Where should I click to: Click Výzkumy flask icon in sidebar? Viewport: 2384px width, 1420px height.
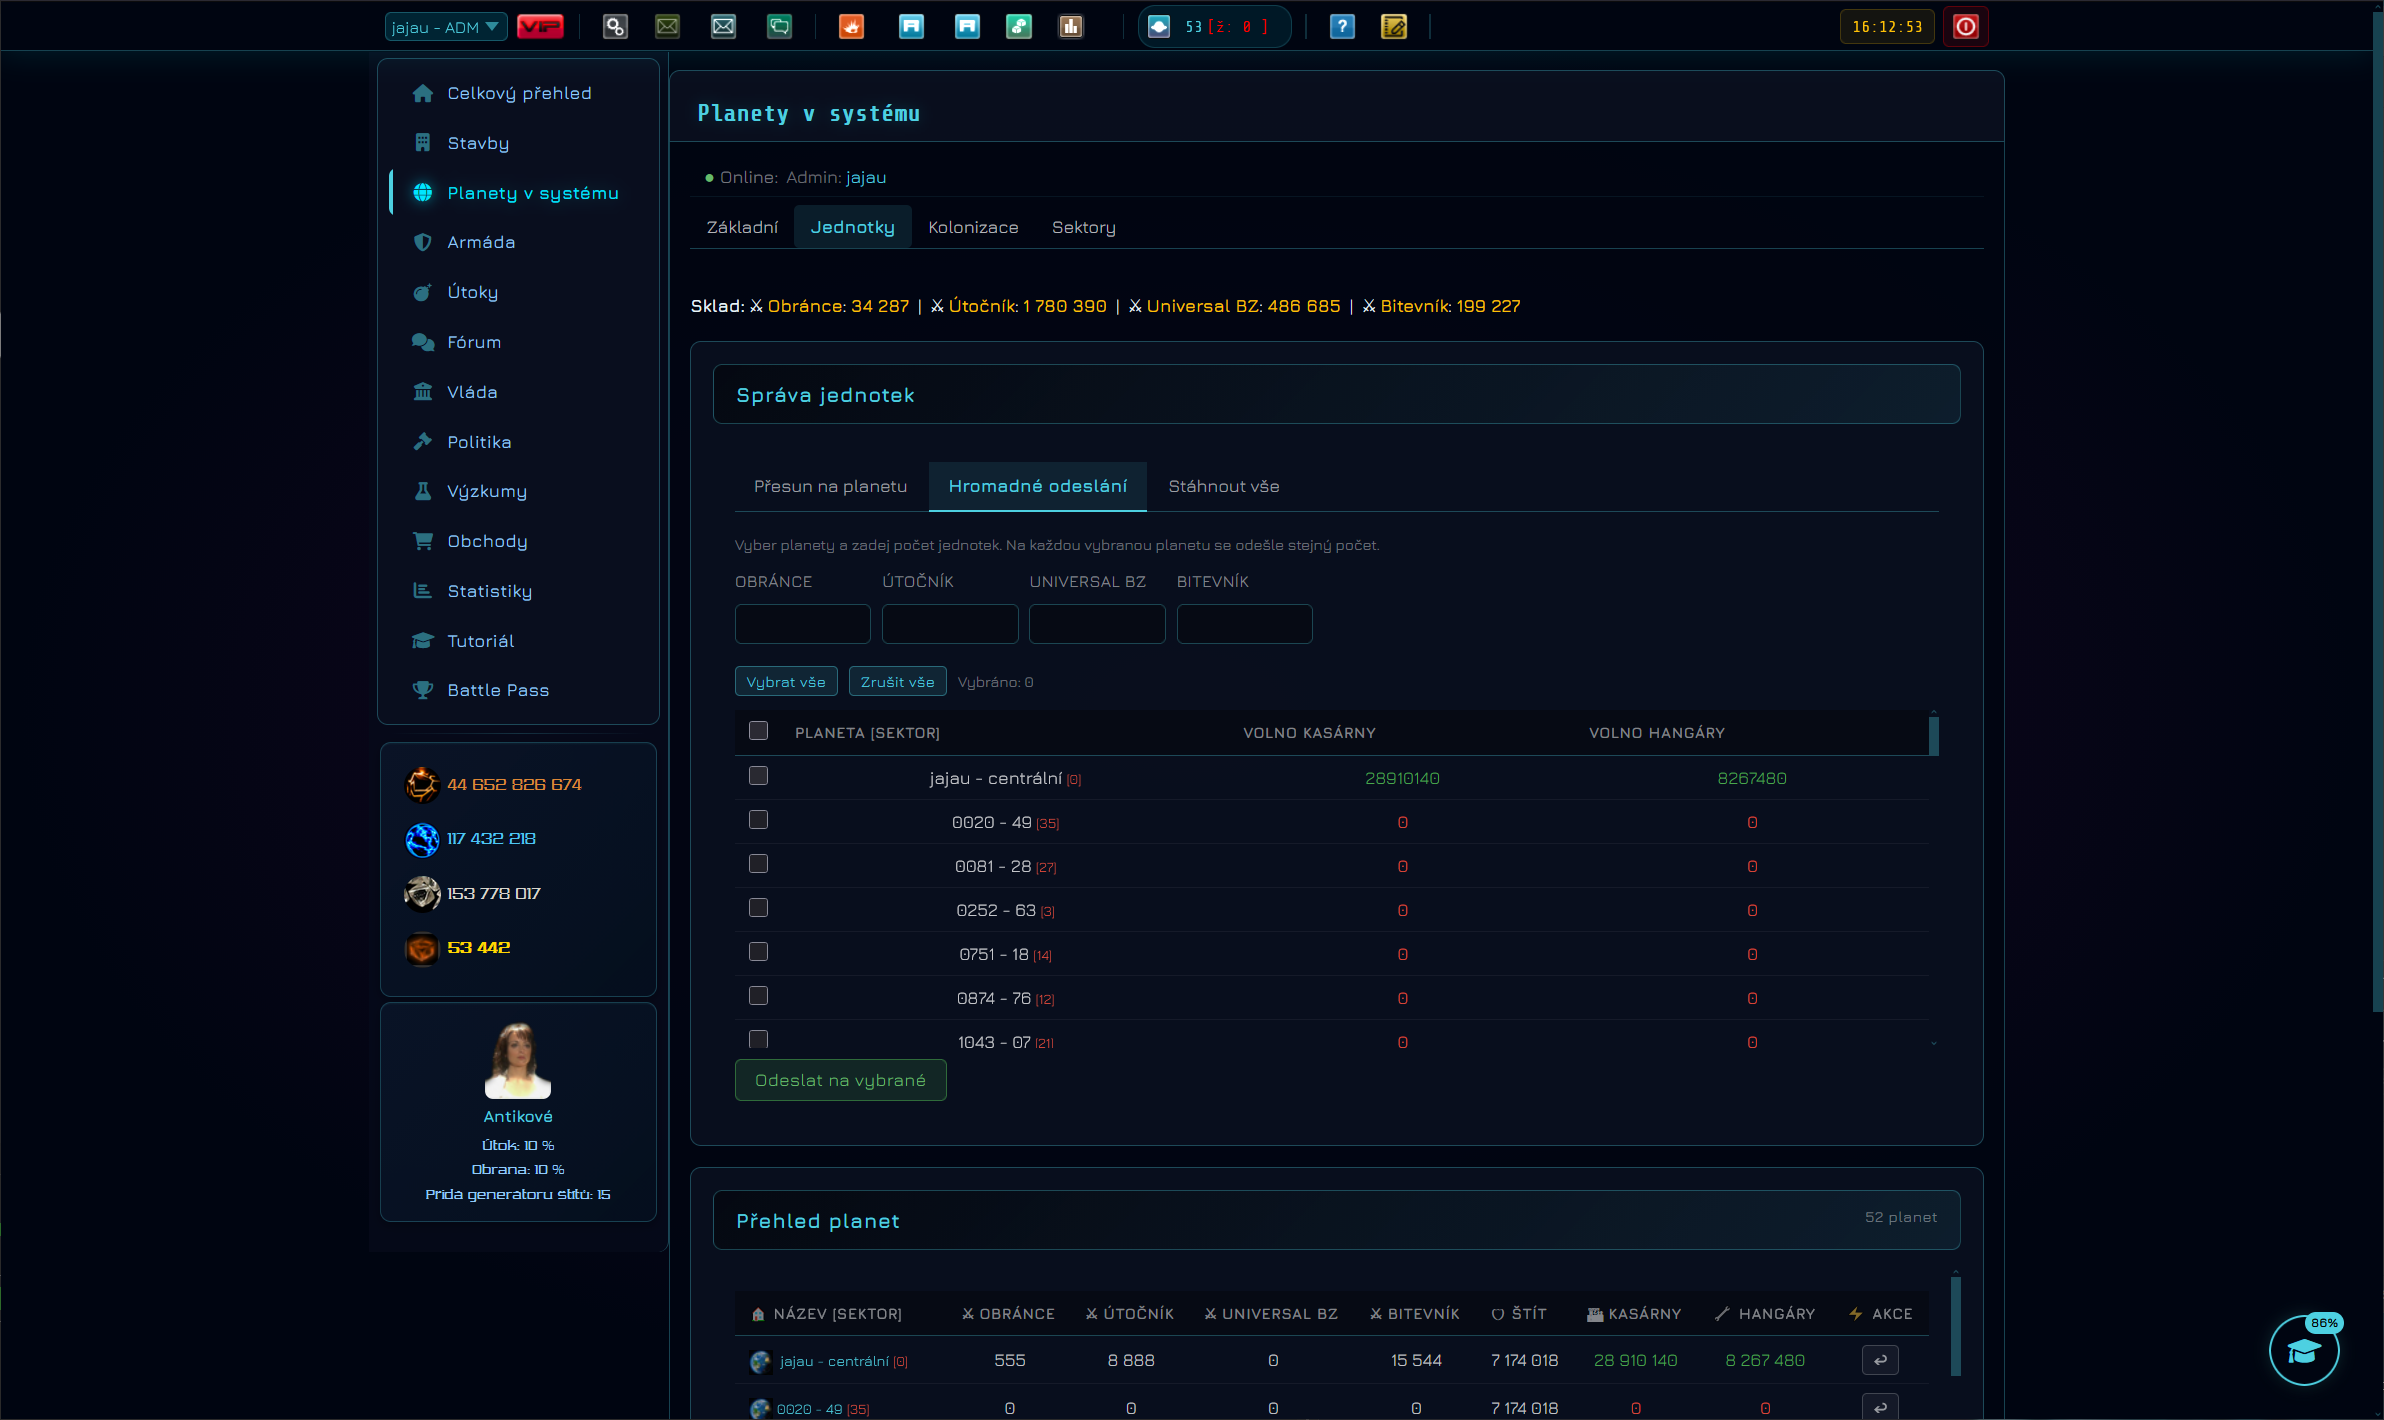click(x=423, y=491)
